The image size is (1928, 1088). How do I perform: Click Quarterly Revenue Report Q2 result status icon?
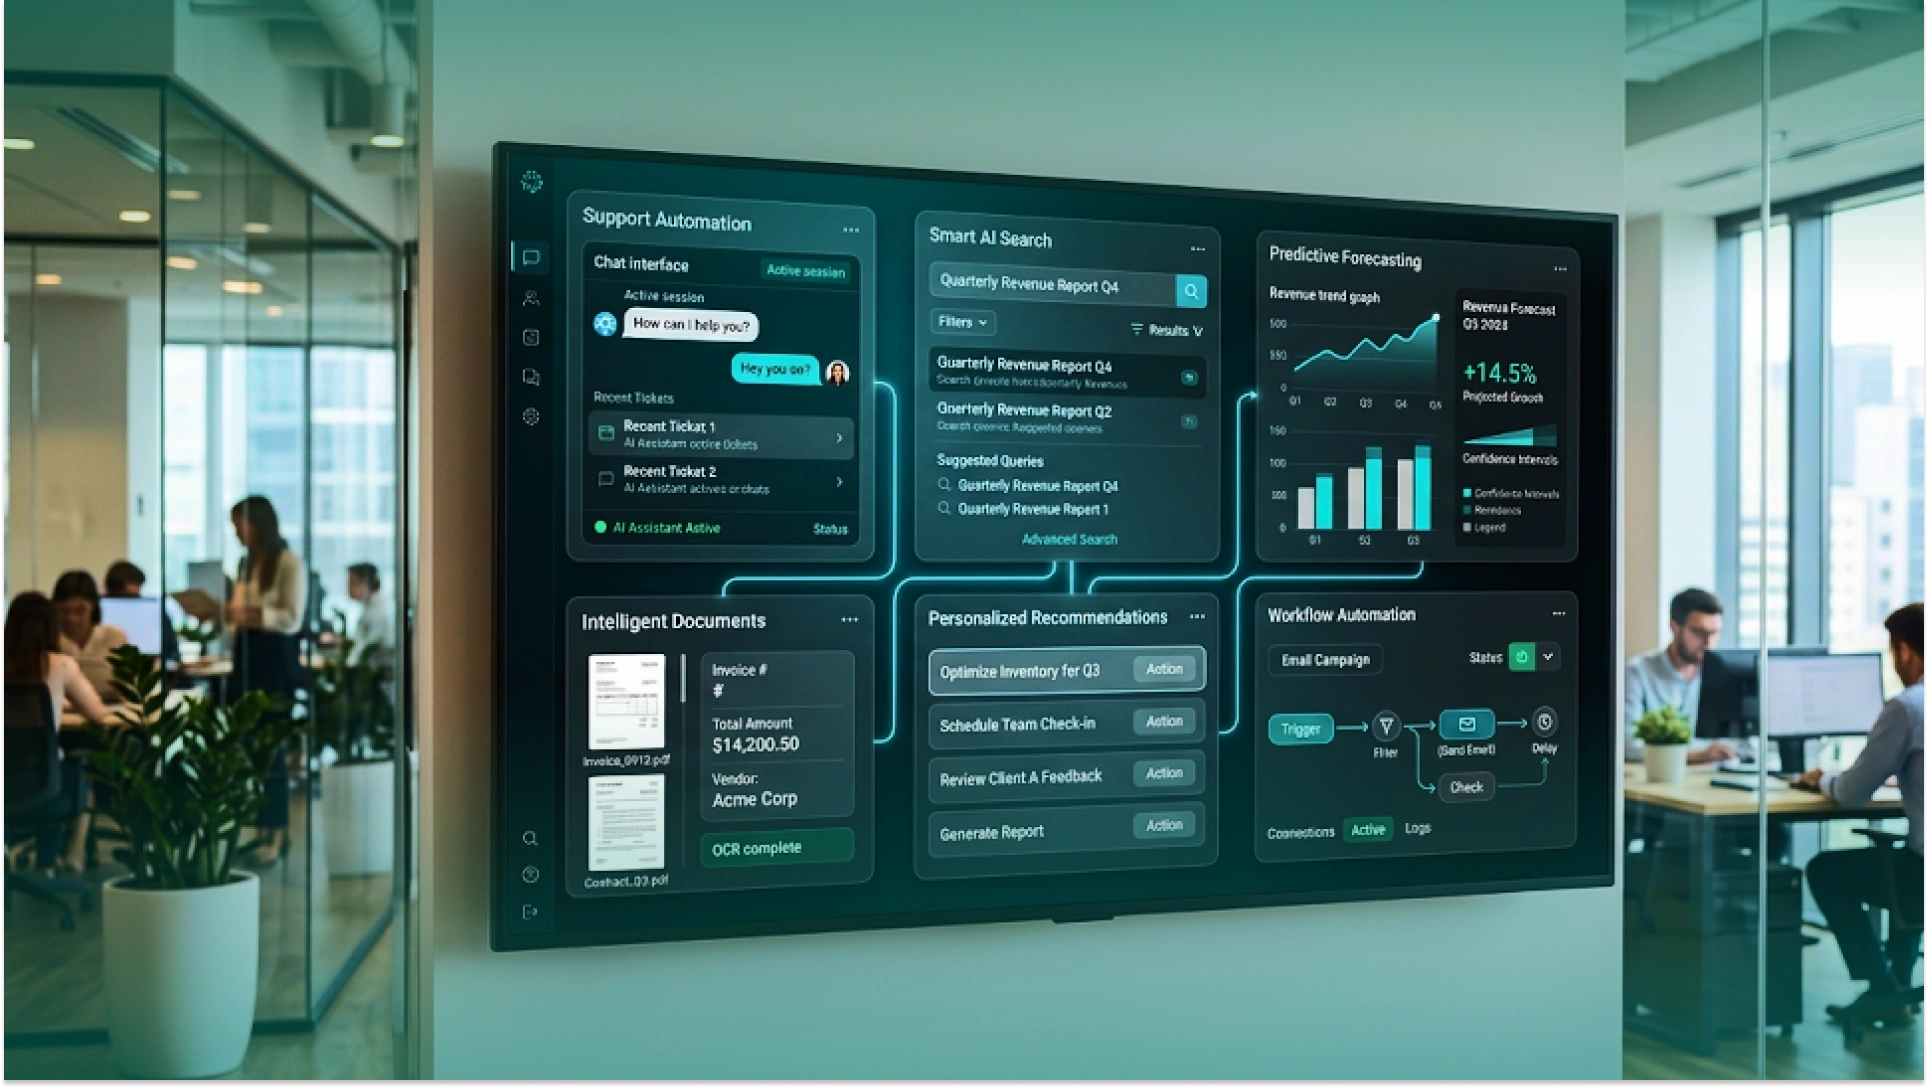tap(1189, 422)
